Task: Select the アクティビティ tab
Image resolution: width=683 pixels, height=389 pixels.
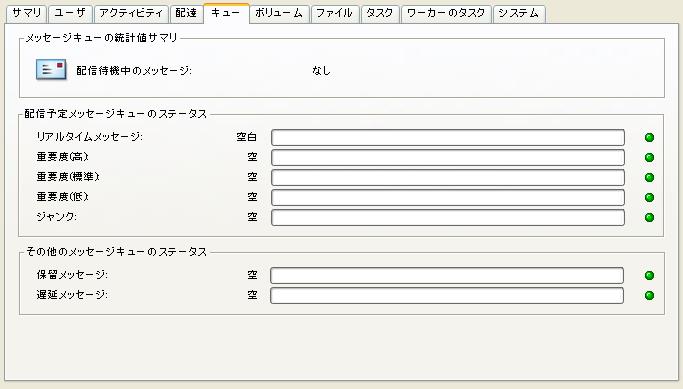Action: click(131, 14)
